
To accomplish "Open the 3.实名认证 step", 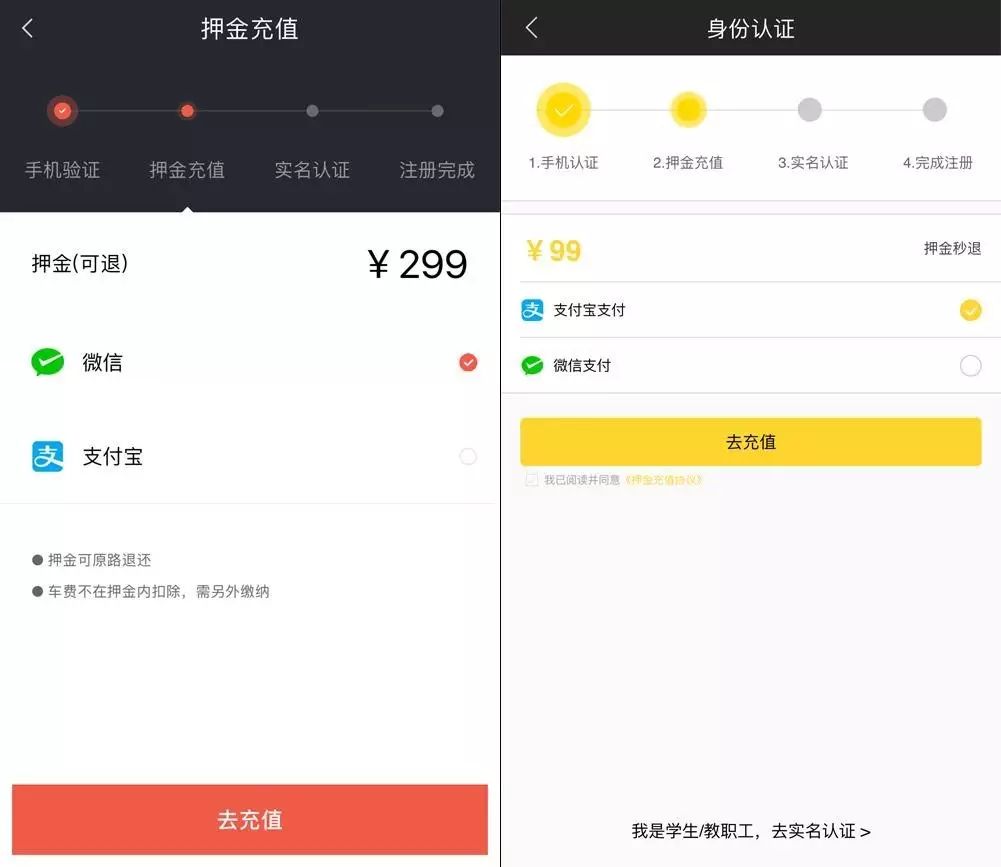I will (x=813, y=163).
